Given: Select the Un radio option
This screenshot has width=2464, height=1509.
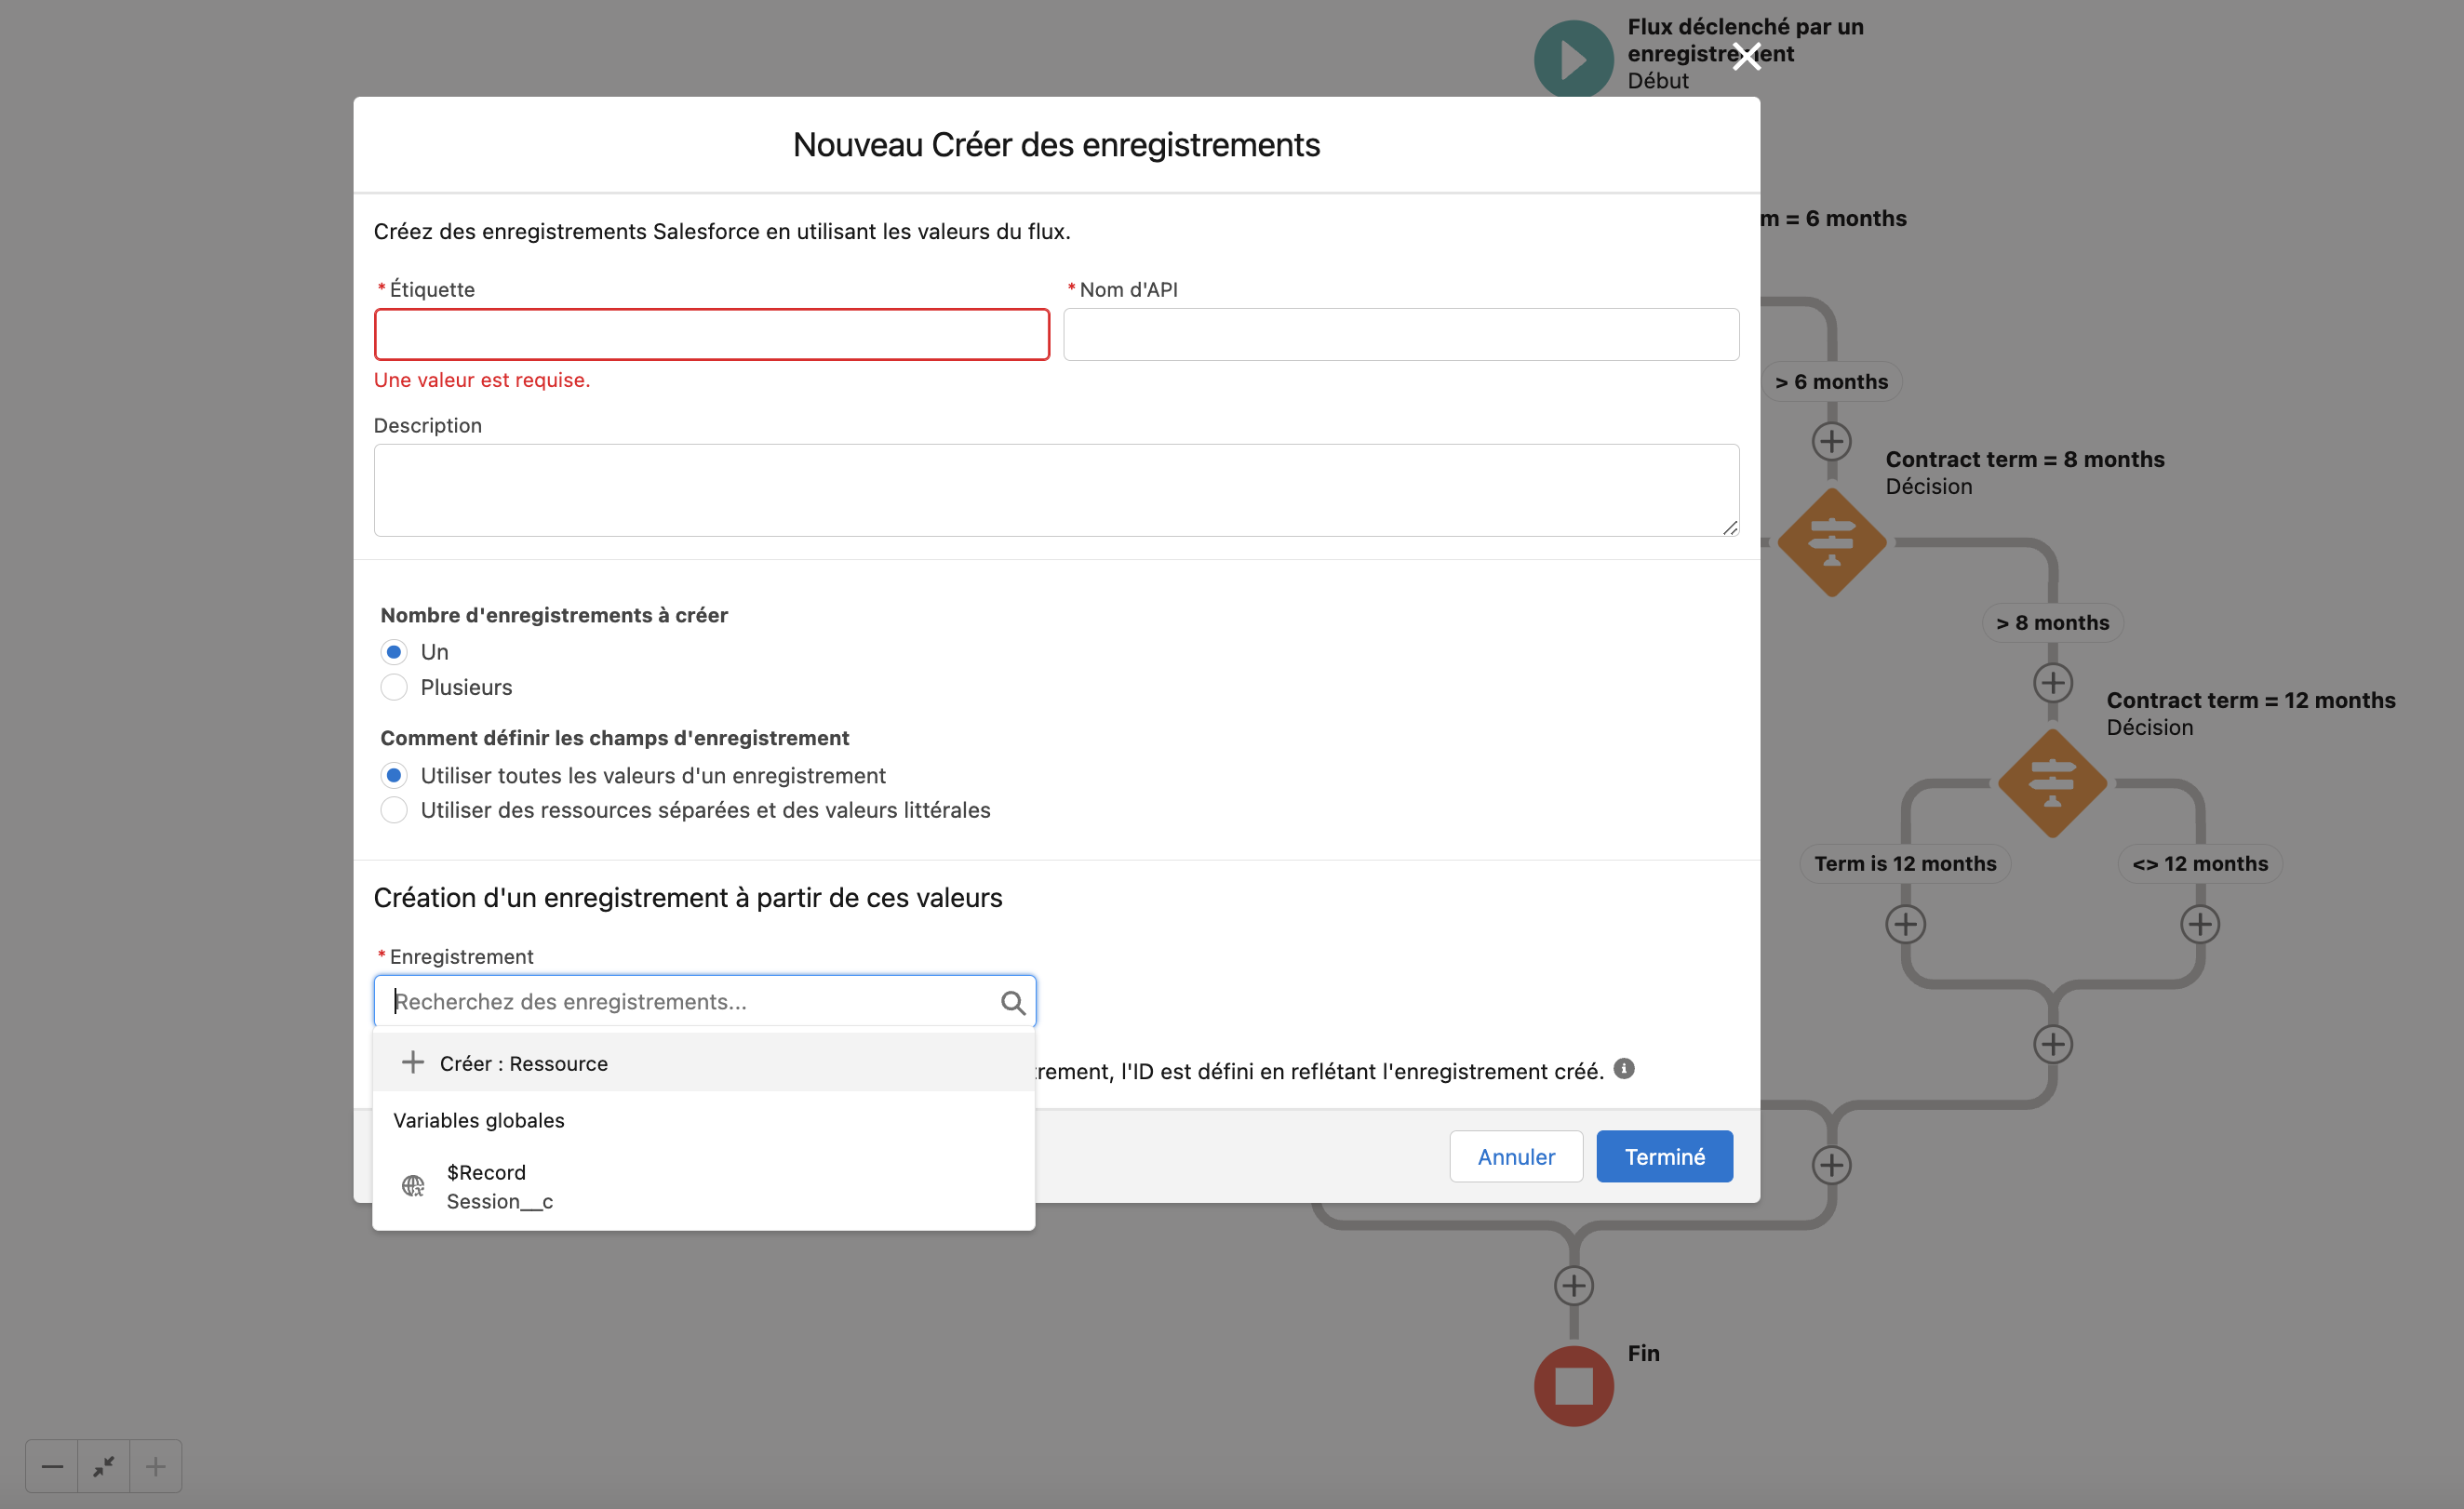Looking at the screenshot, I should pos(394,652).
